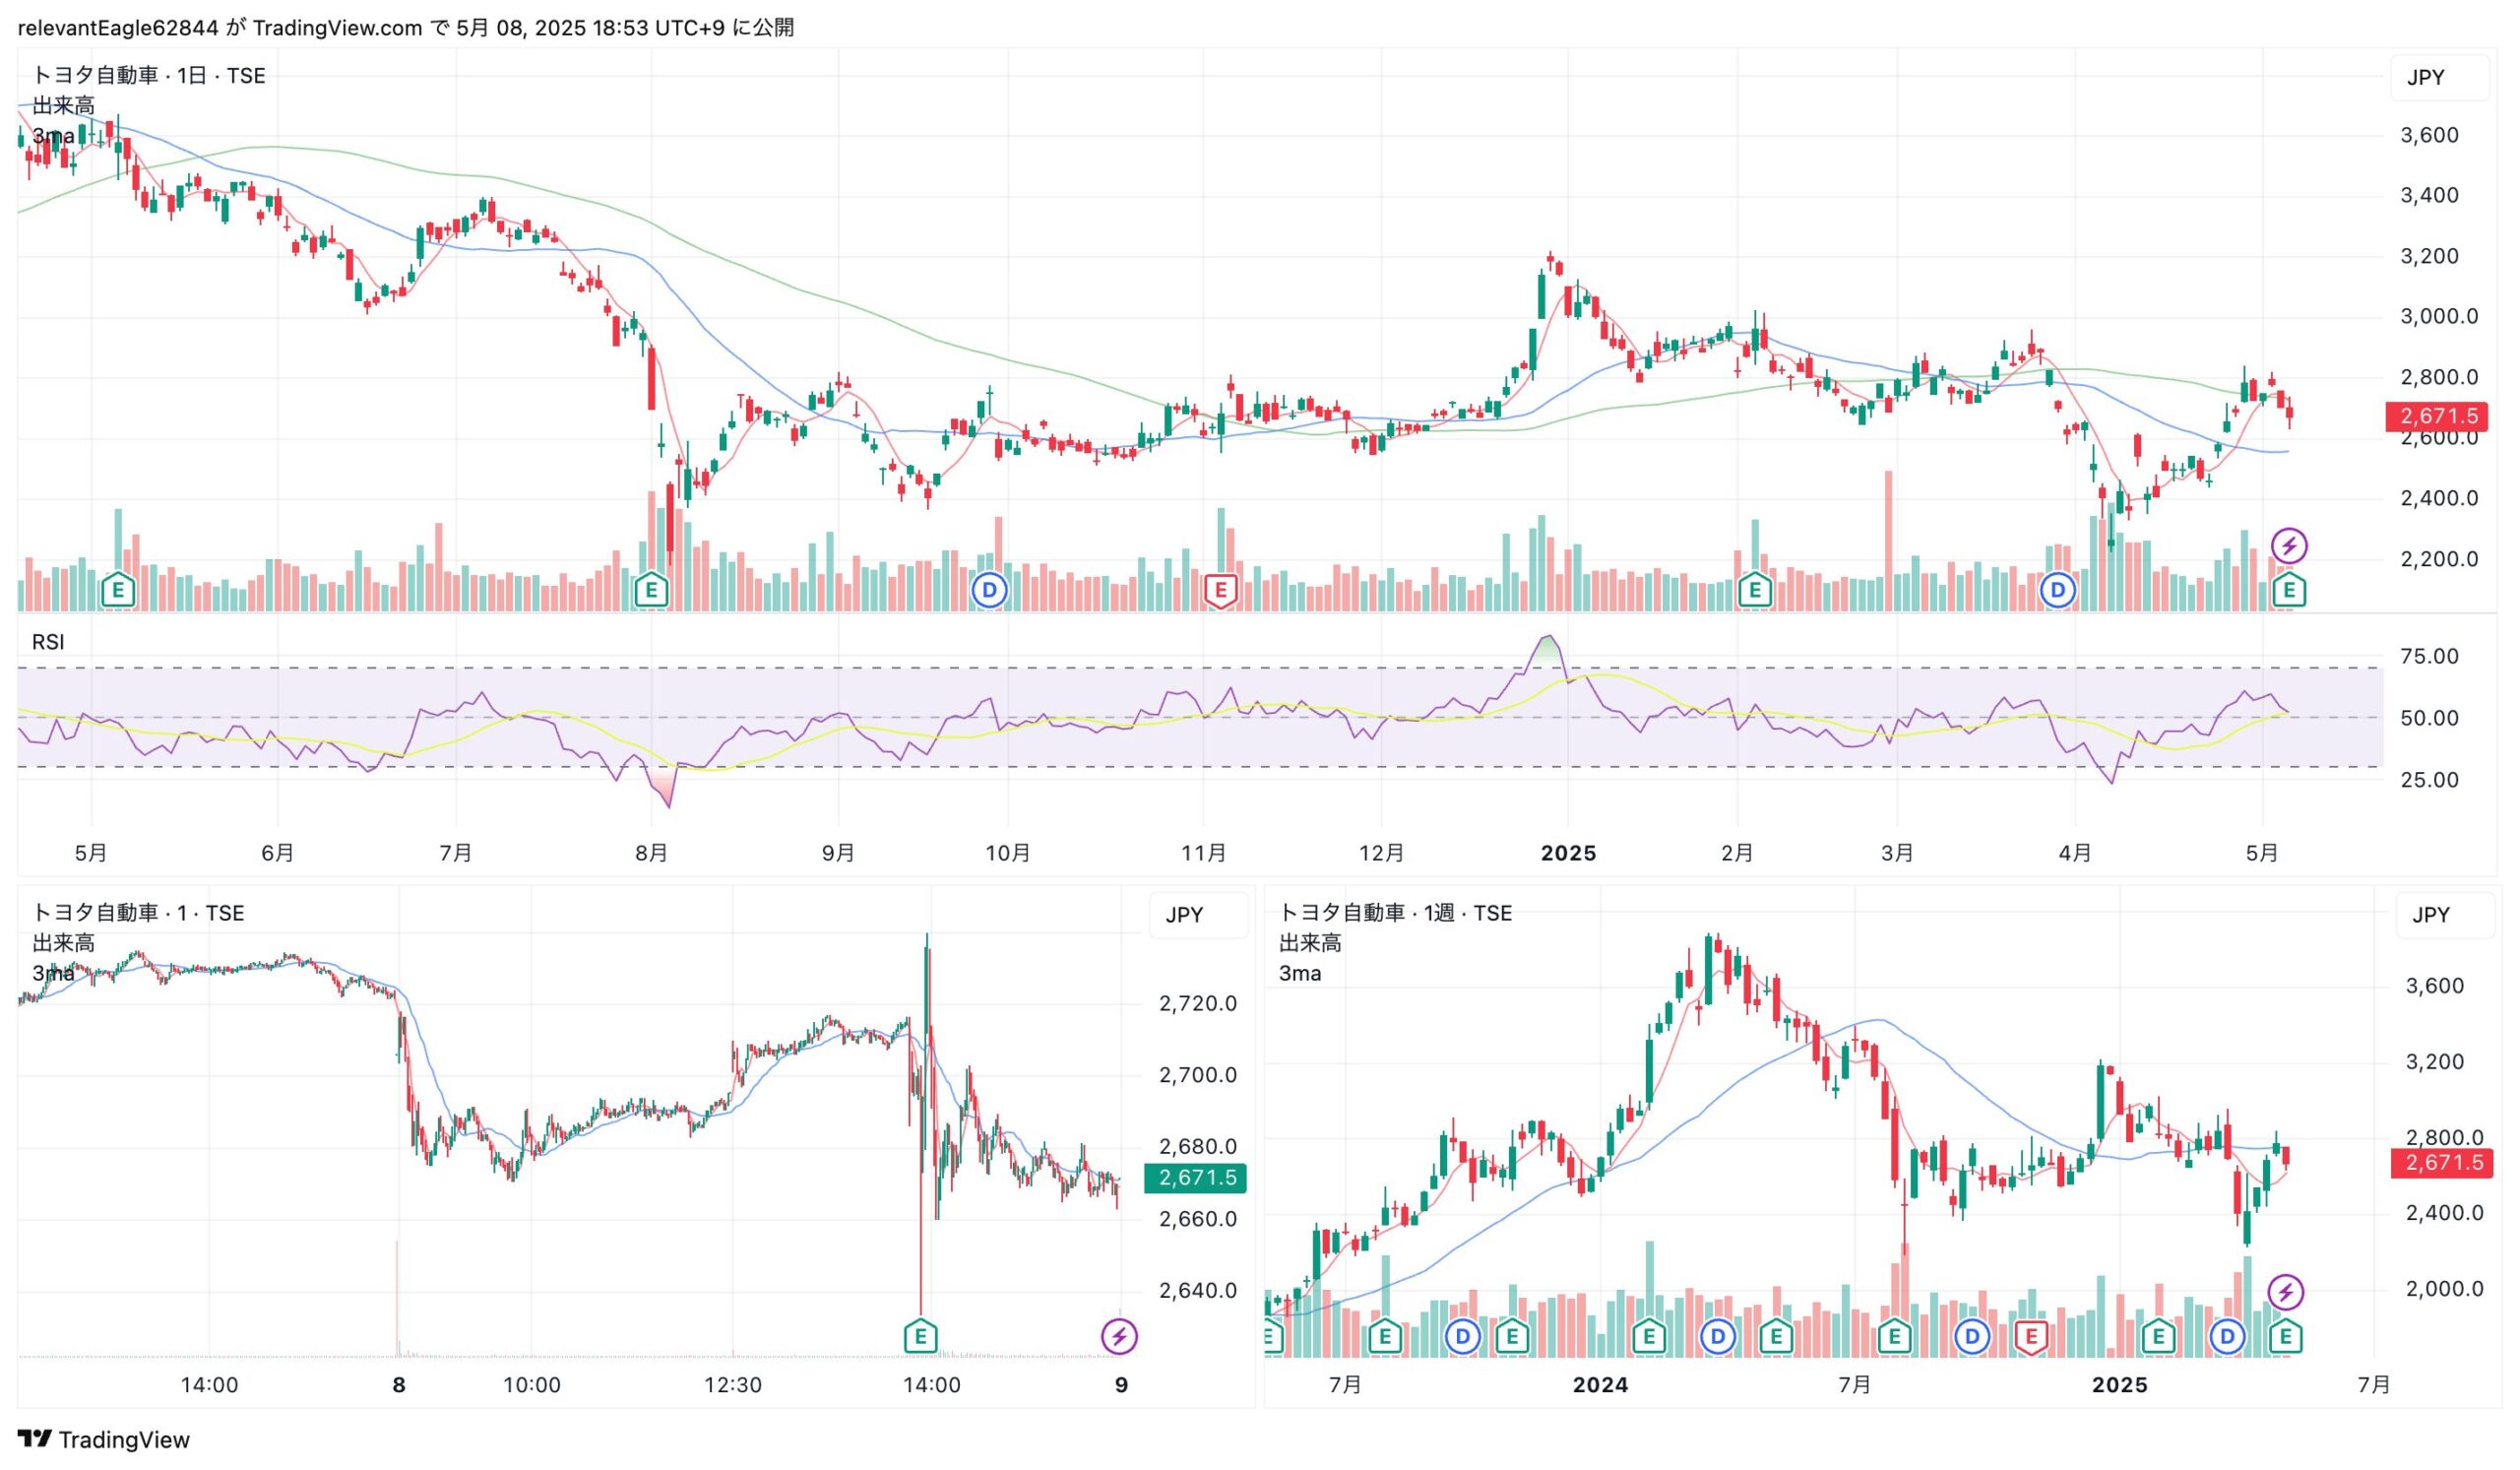This screenshot has height=1470, width=2520.
Task: Click the purple lightning news icon on daily chart
Action: pyautogui.click(x=2289, y=546)
